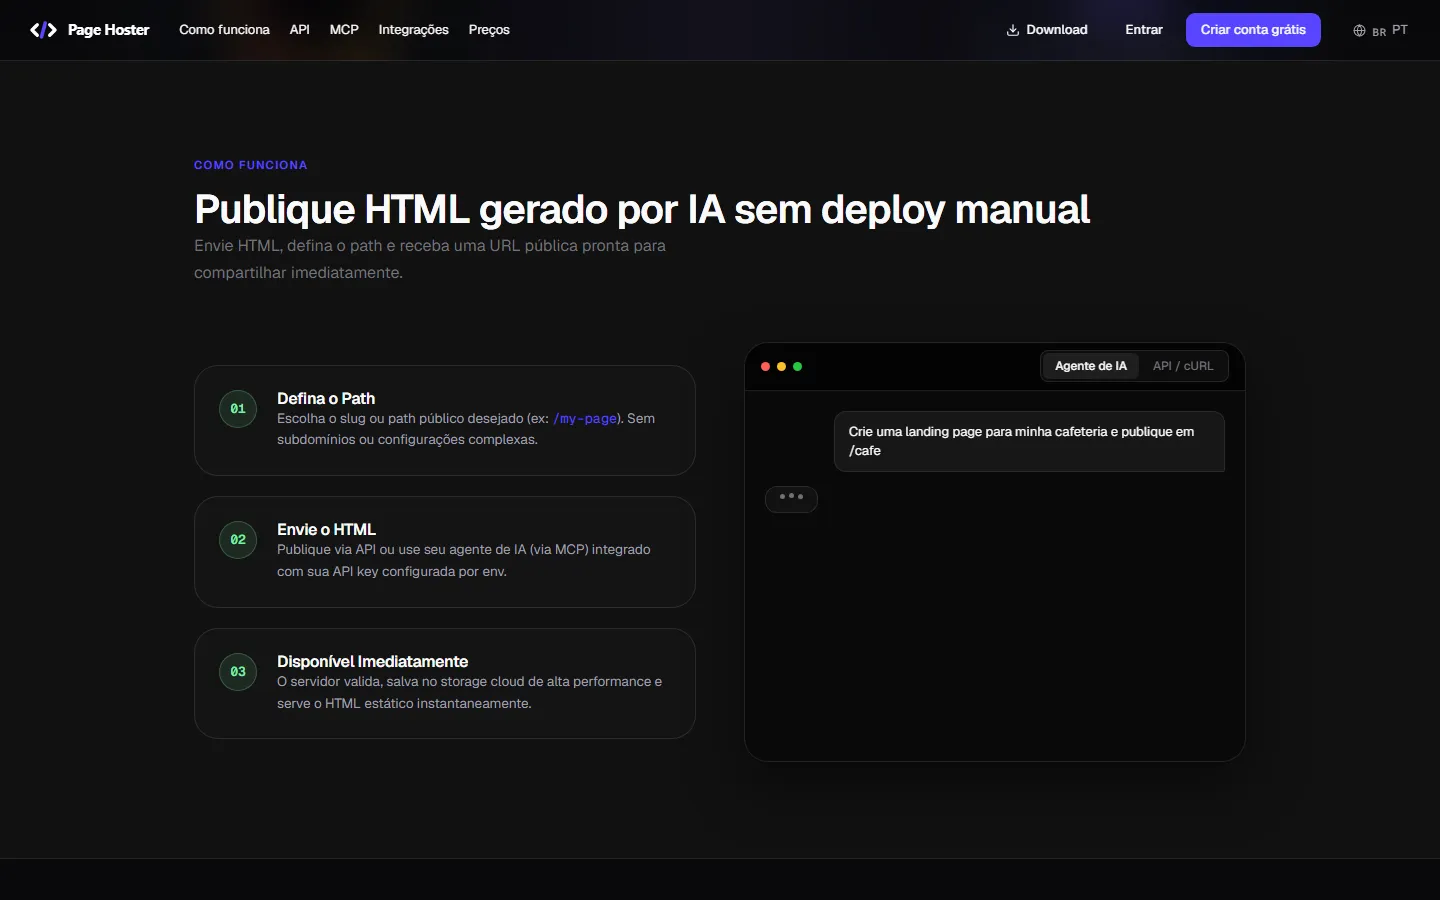Click the 02 step number badge
Viewport: 1440px width, 900px height.
tap(238, 540)
